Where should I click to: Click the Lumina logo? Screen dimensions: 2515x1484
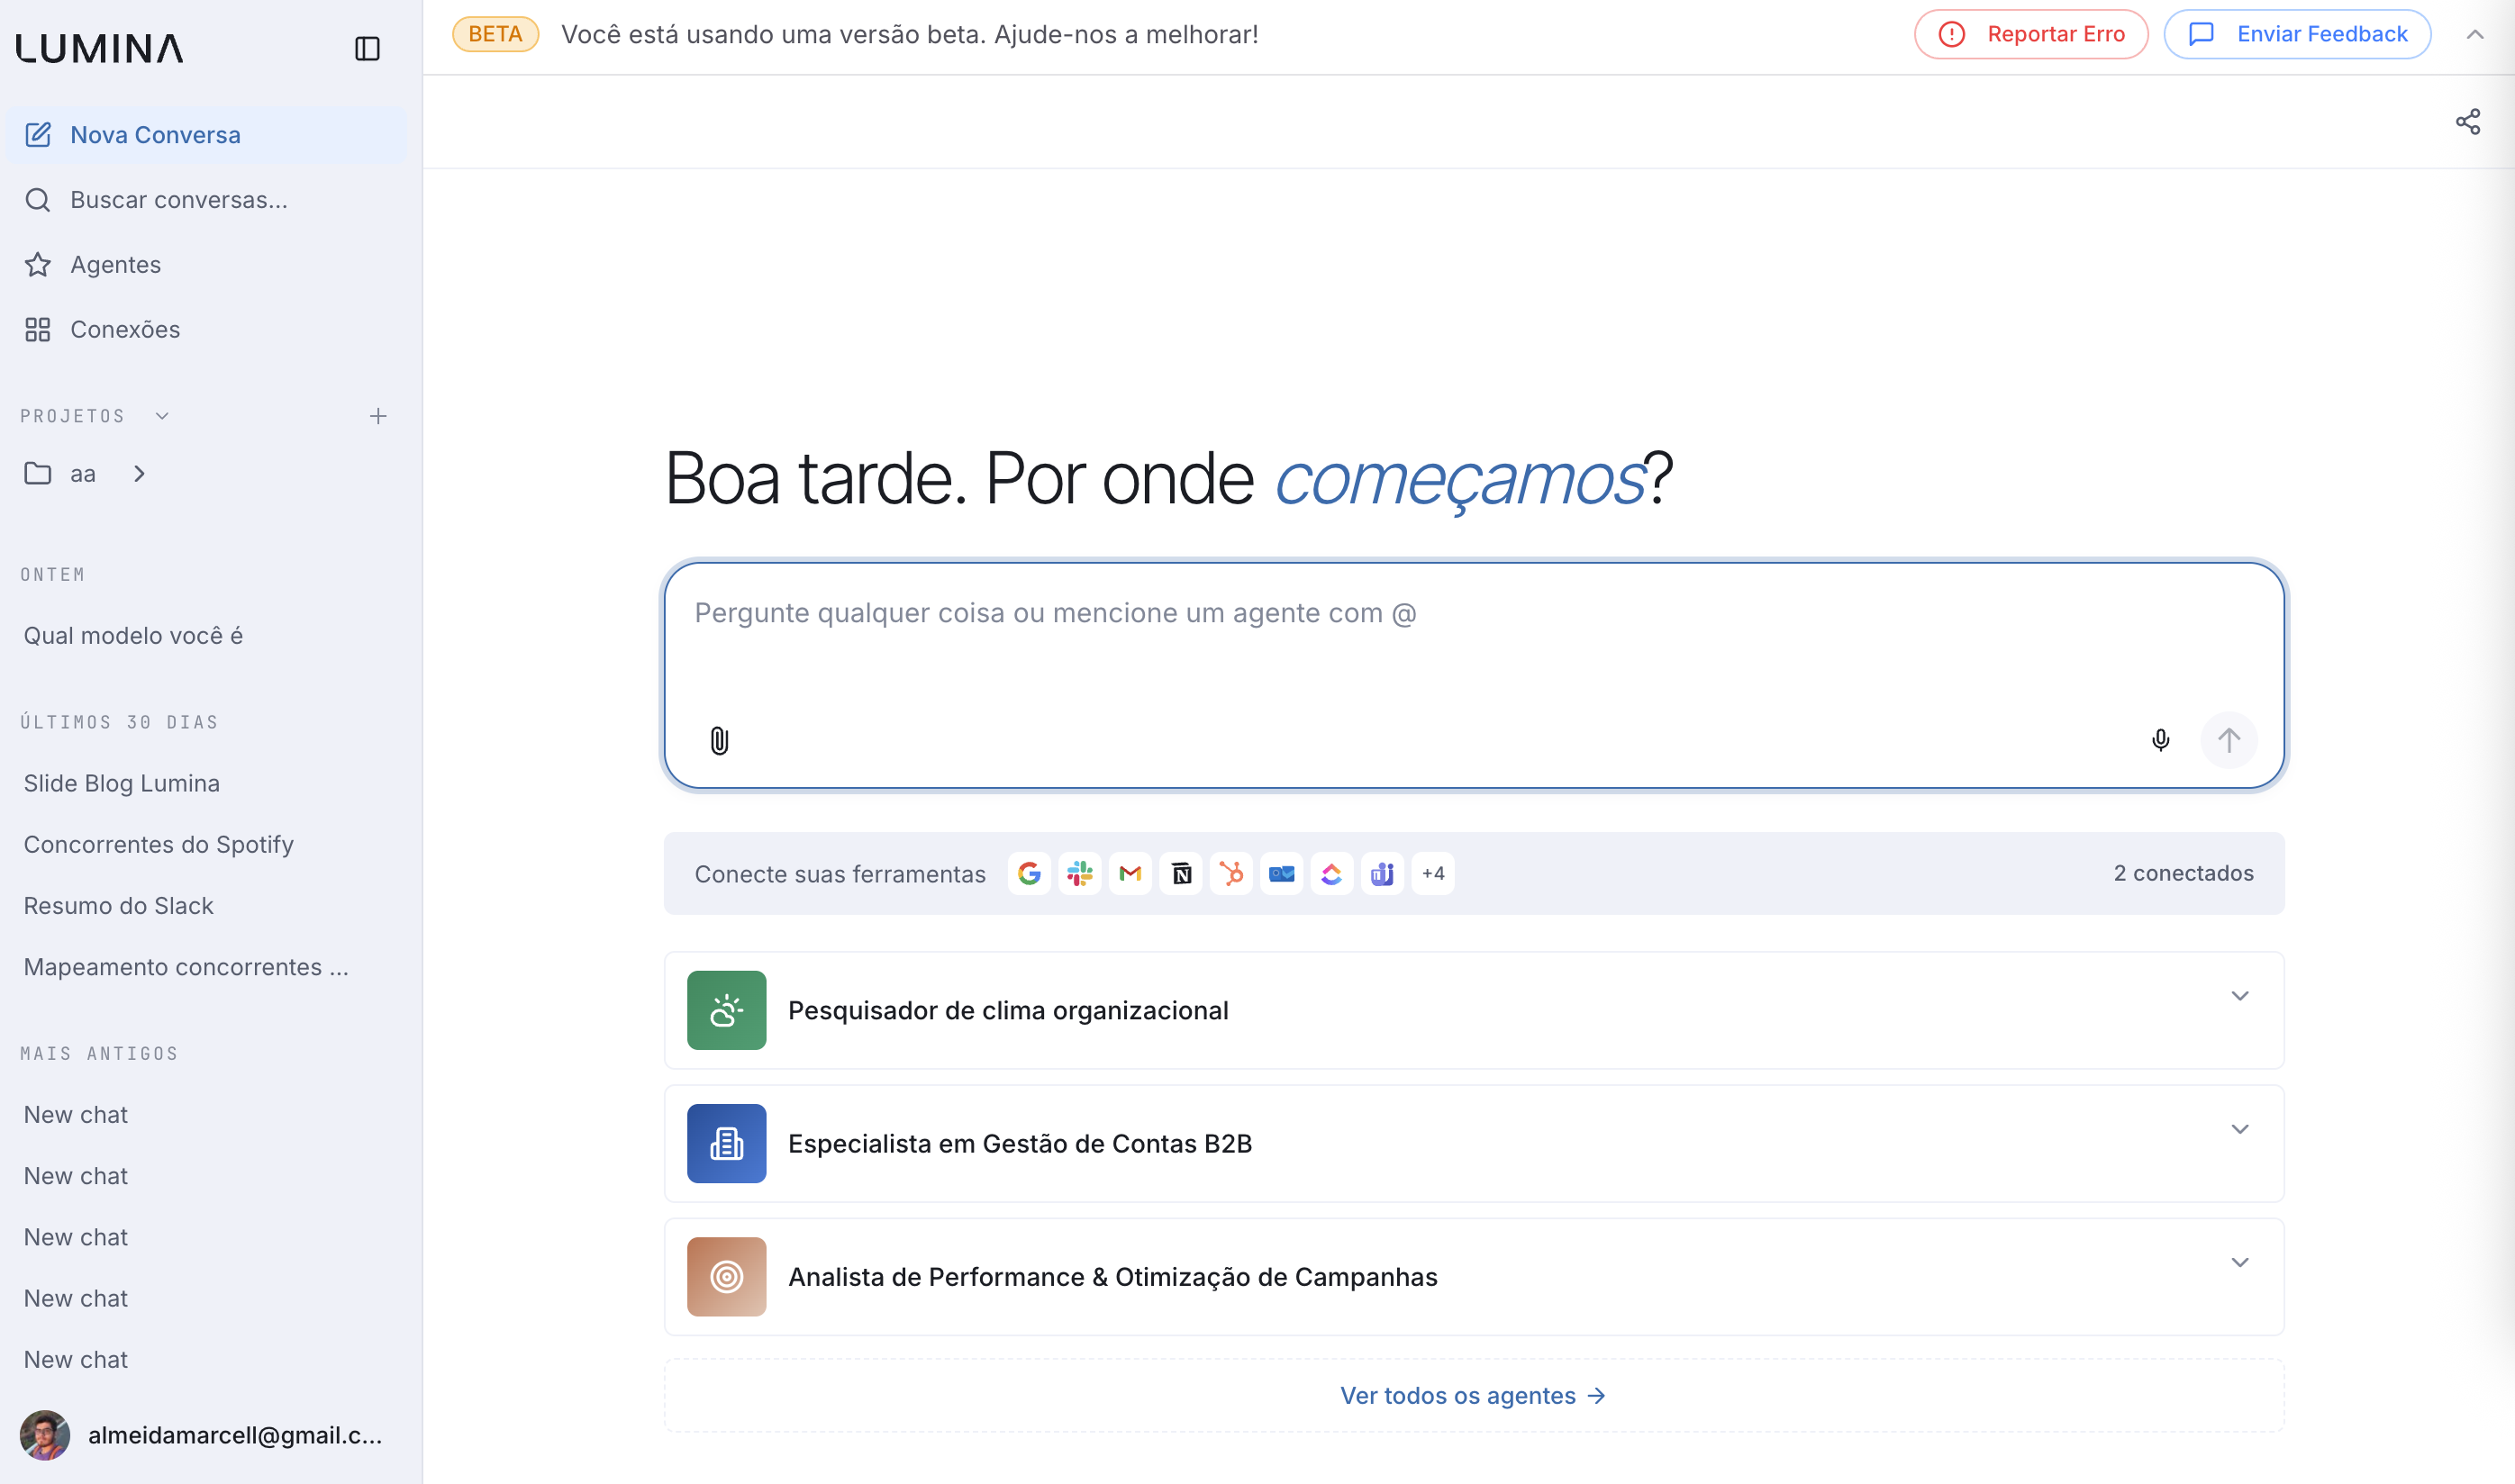pos(100,48)
